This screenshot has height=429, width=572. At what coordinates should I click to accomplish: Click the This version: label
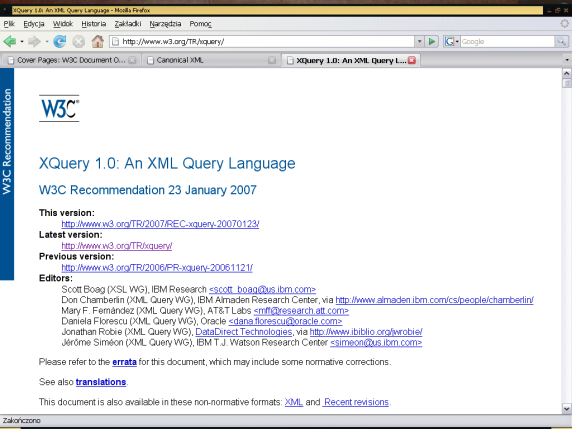click(x=67, y=213)
